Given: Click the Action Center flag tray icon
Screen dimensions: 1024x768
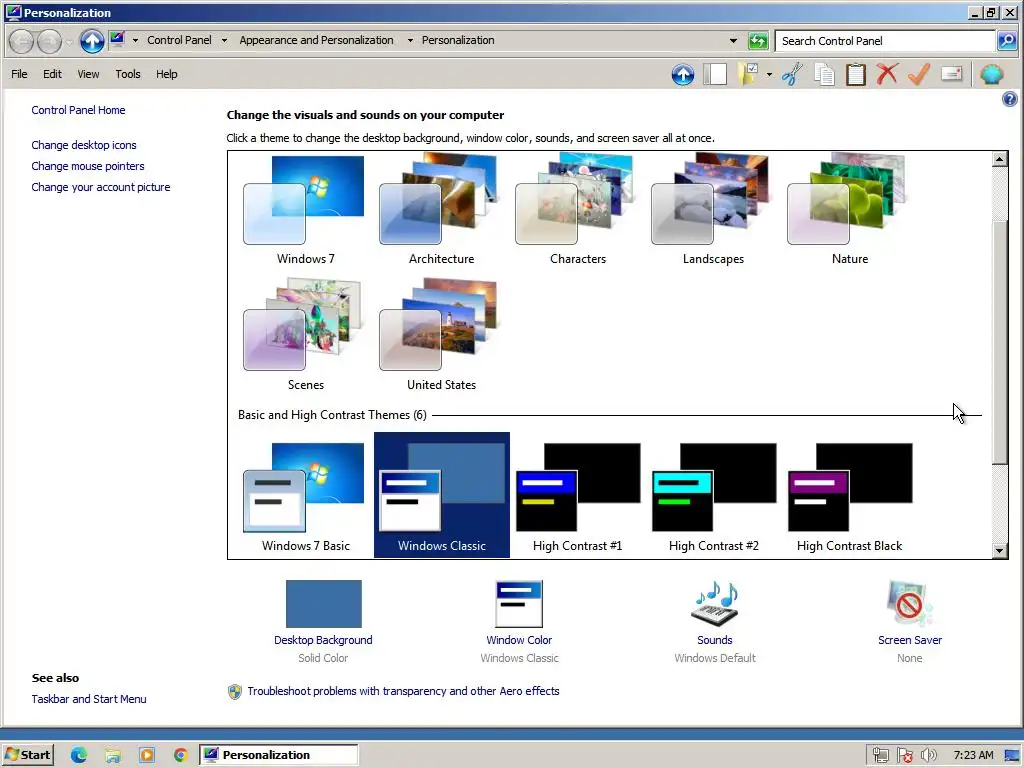Looking at the screenshot, I should (x=905, y=756).
